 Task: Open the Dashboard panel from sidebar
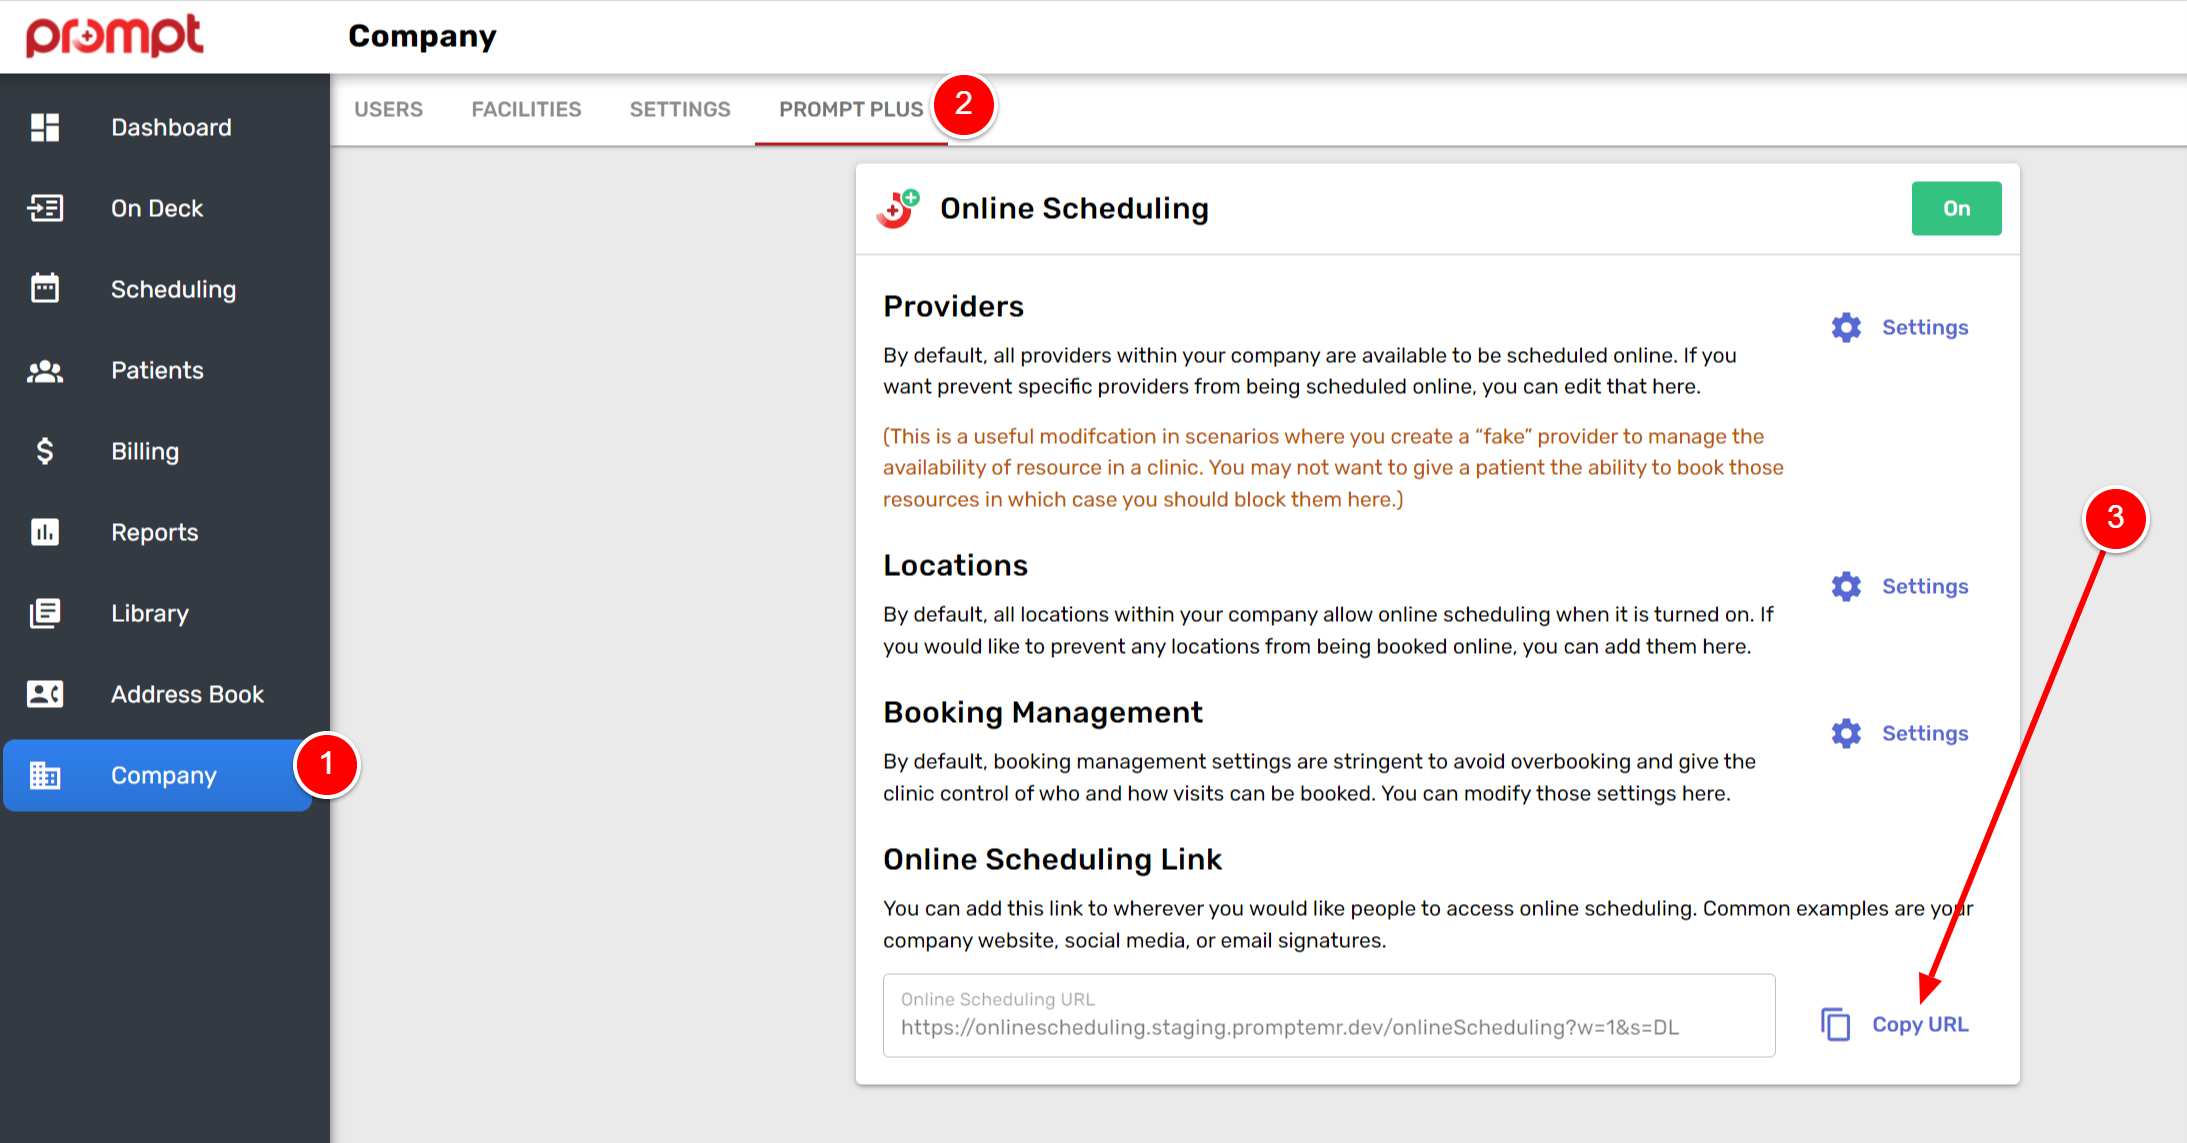44,127
